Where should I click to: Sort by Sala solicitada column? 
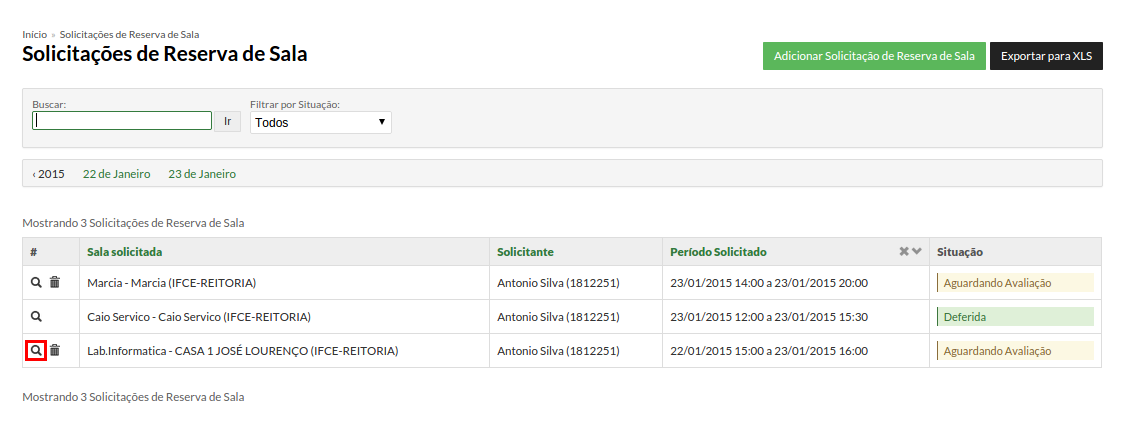pyautogui.click(x=125, y=252)
